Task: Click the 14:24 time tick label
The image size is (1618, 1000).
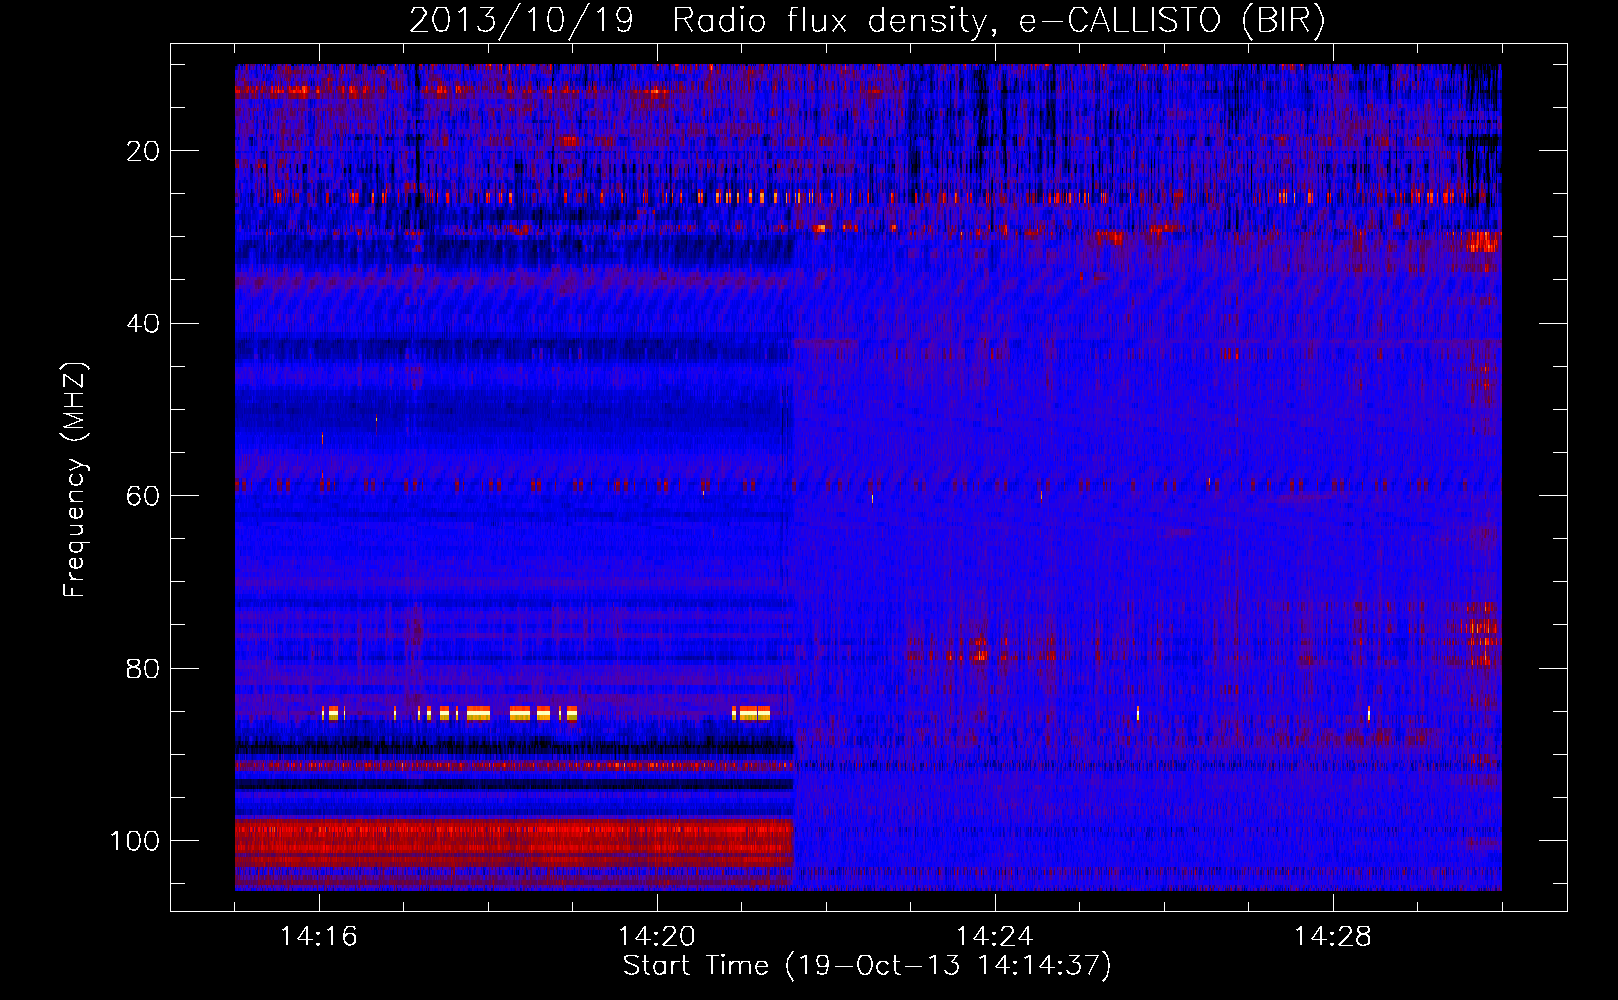Action: coord(995,936)
